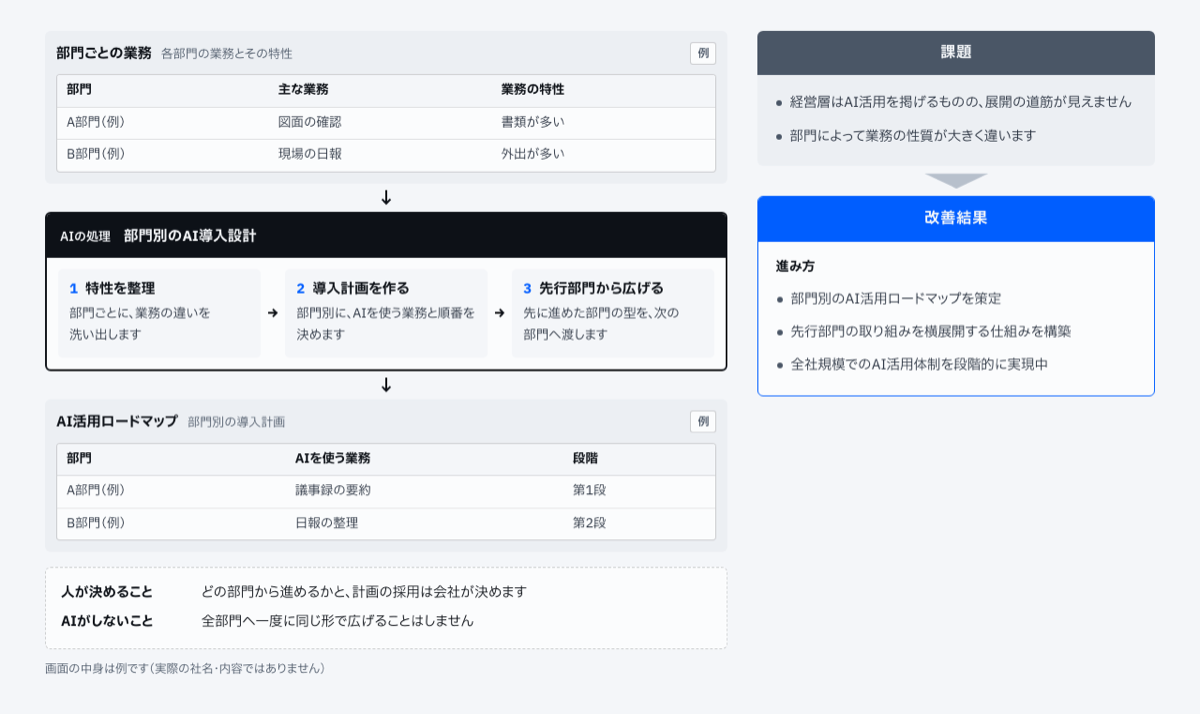Click the AI活用ロードマップ panel title
Viewport: 1200px width, 714px height.
click(117, 421)
